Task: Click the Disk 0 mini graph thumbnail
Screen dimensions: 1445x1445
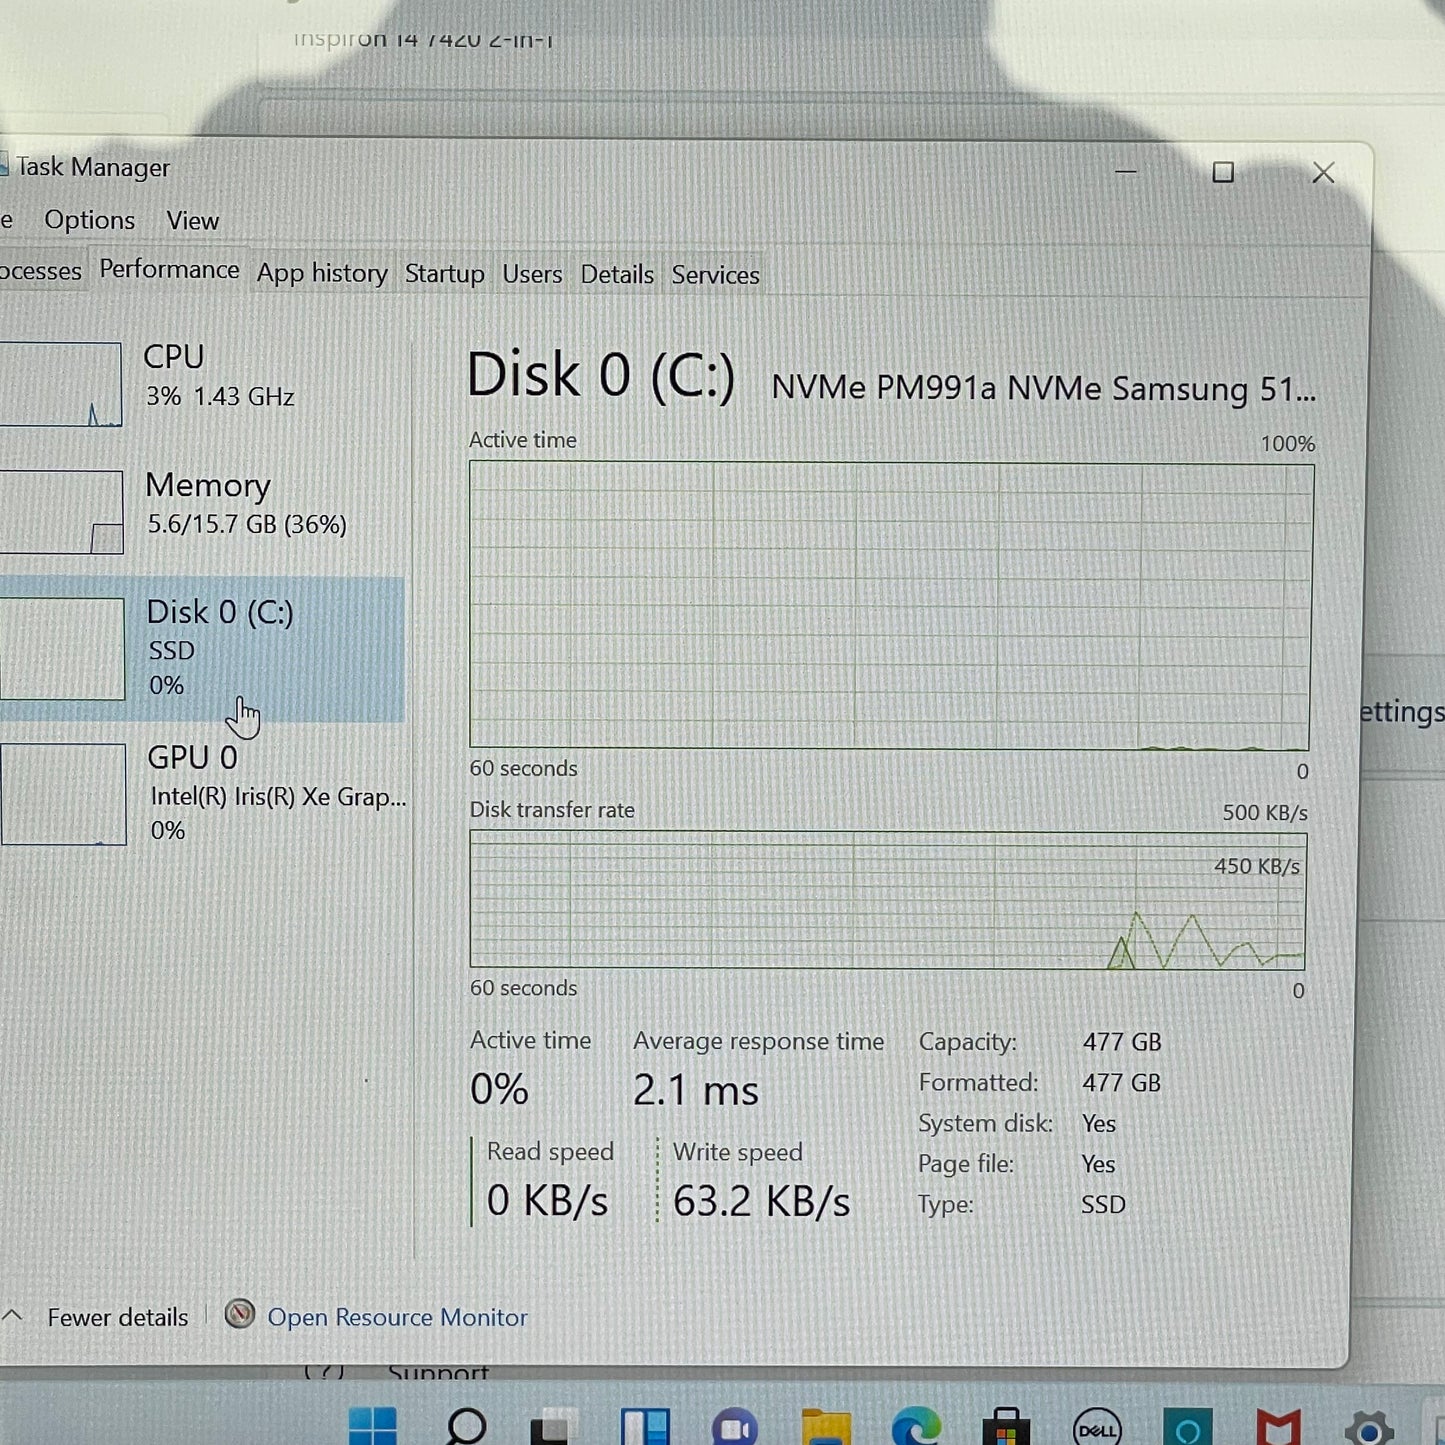Action: click(x=62, y=649)
